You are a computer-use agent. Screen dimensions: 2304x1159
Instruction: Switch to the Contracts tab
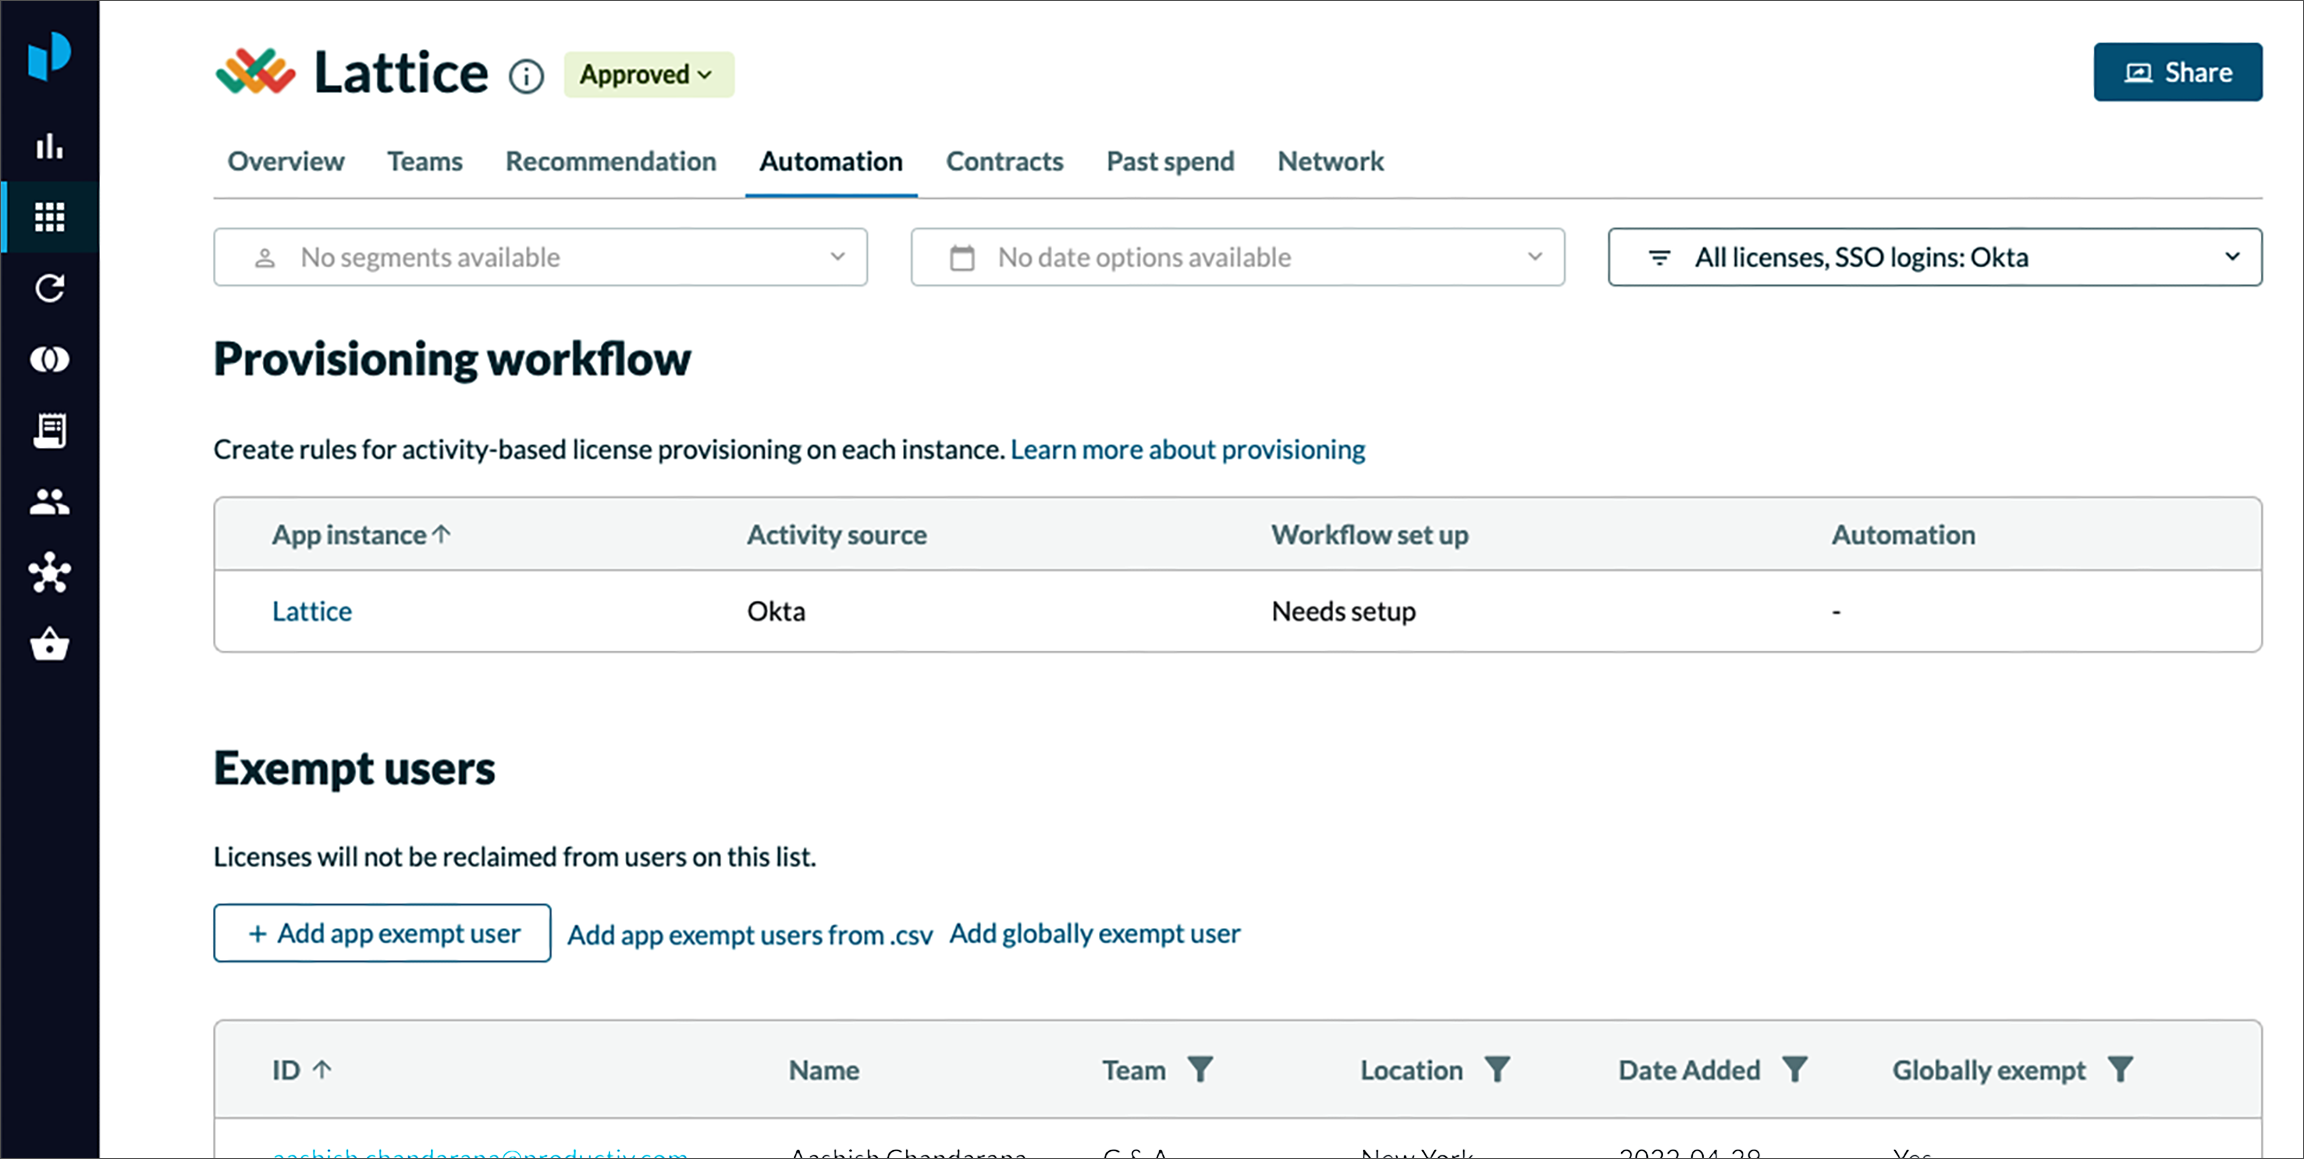1004,161
